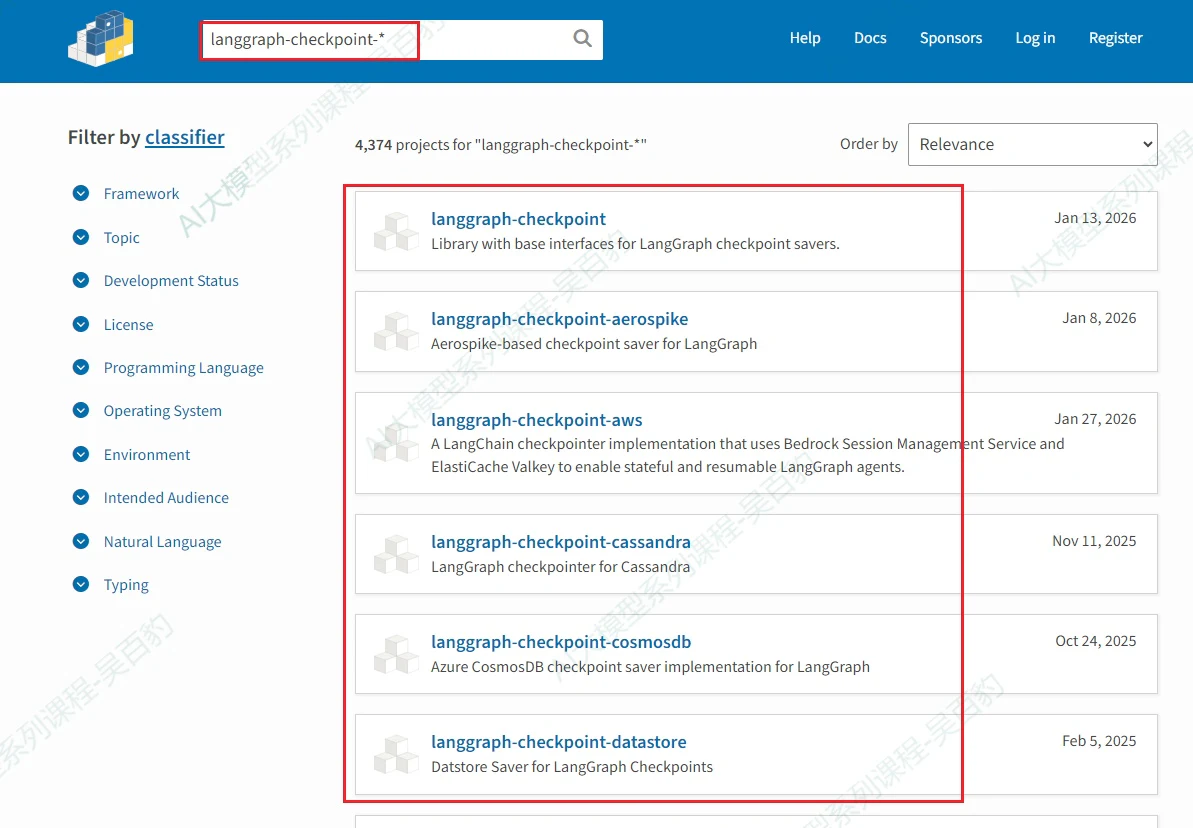This screenshot has width=1193, height=828.
Task: Click the Library with base interfaces description
Action: tap(635, 244)
